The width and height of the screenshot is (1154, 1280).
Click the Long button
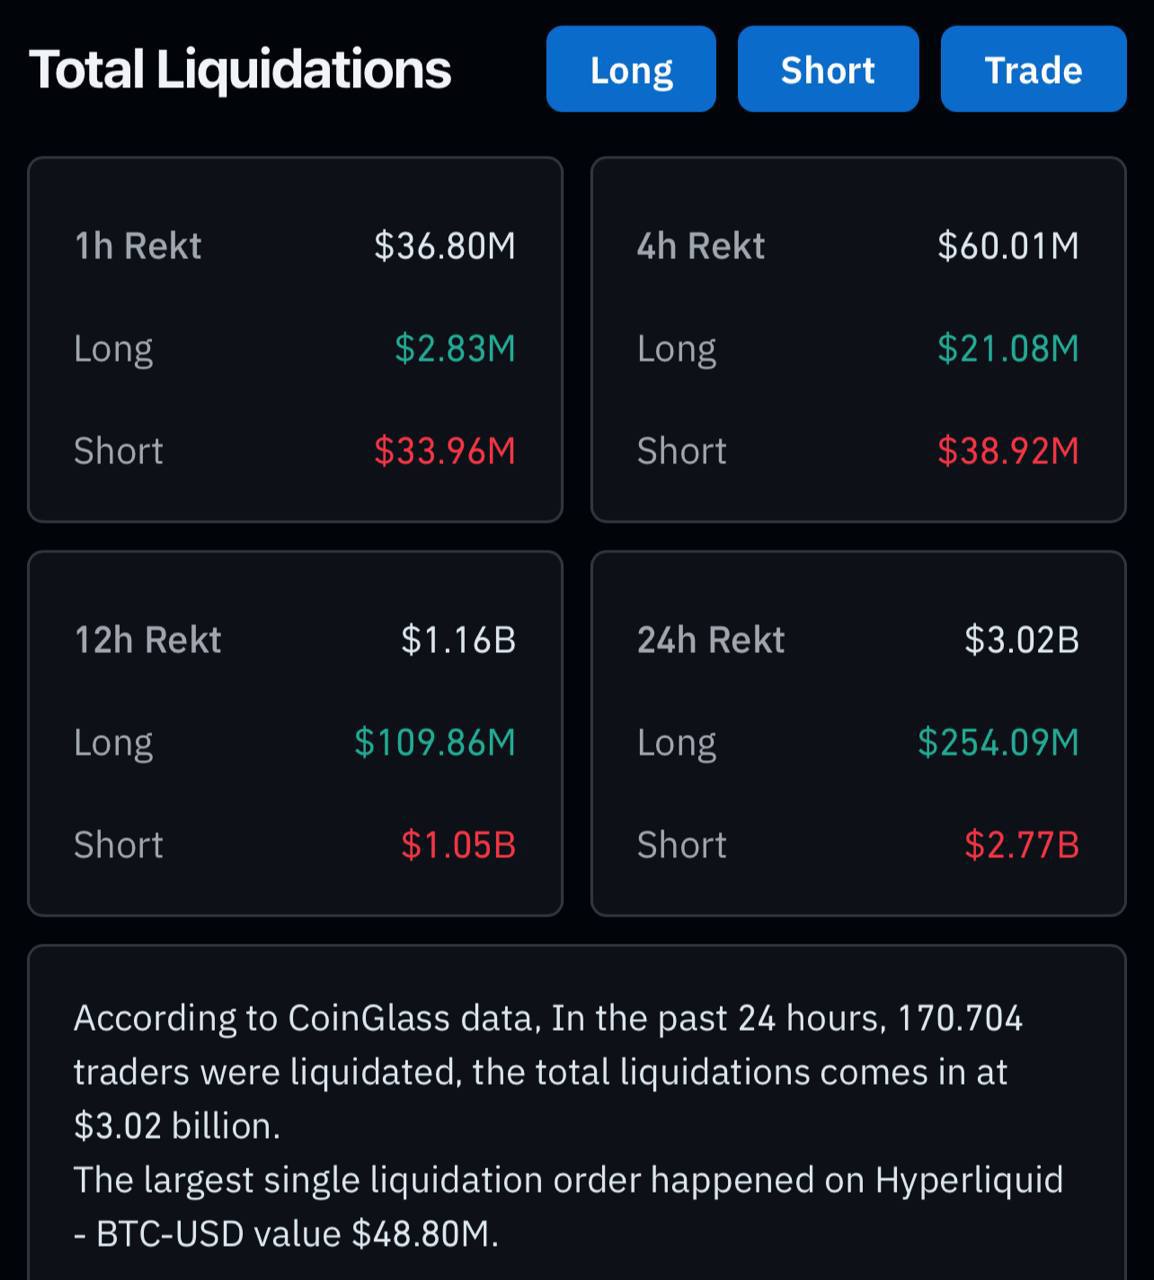point(631,69)
